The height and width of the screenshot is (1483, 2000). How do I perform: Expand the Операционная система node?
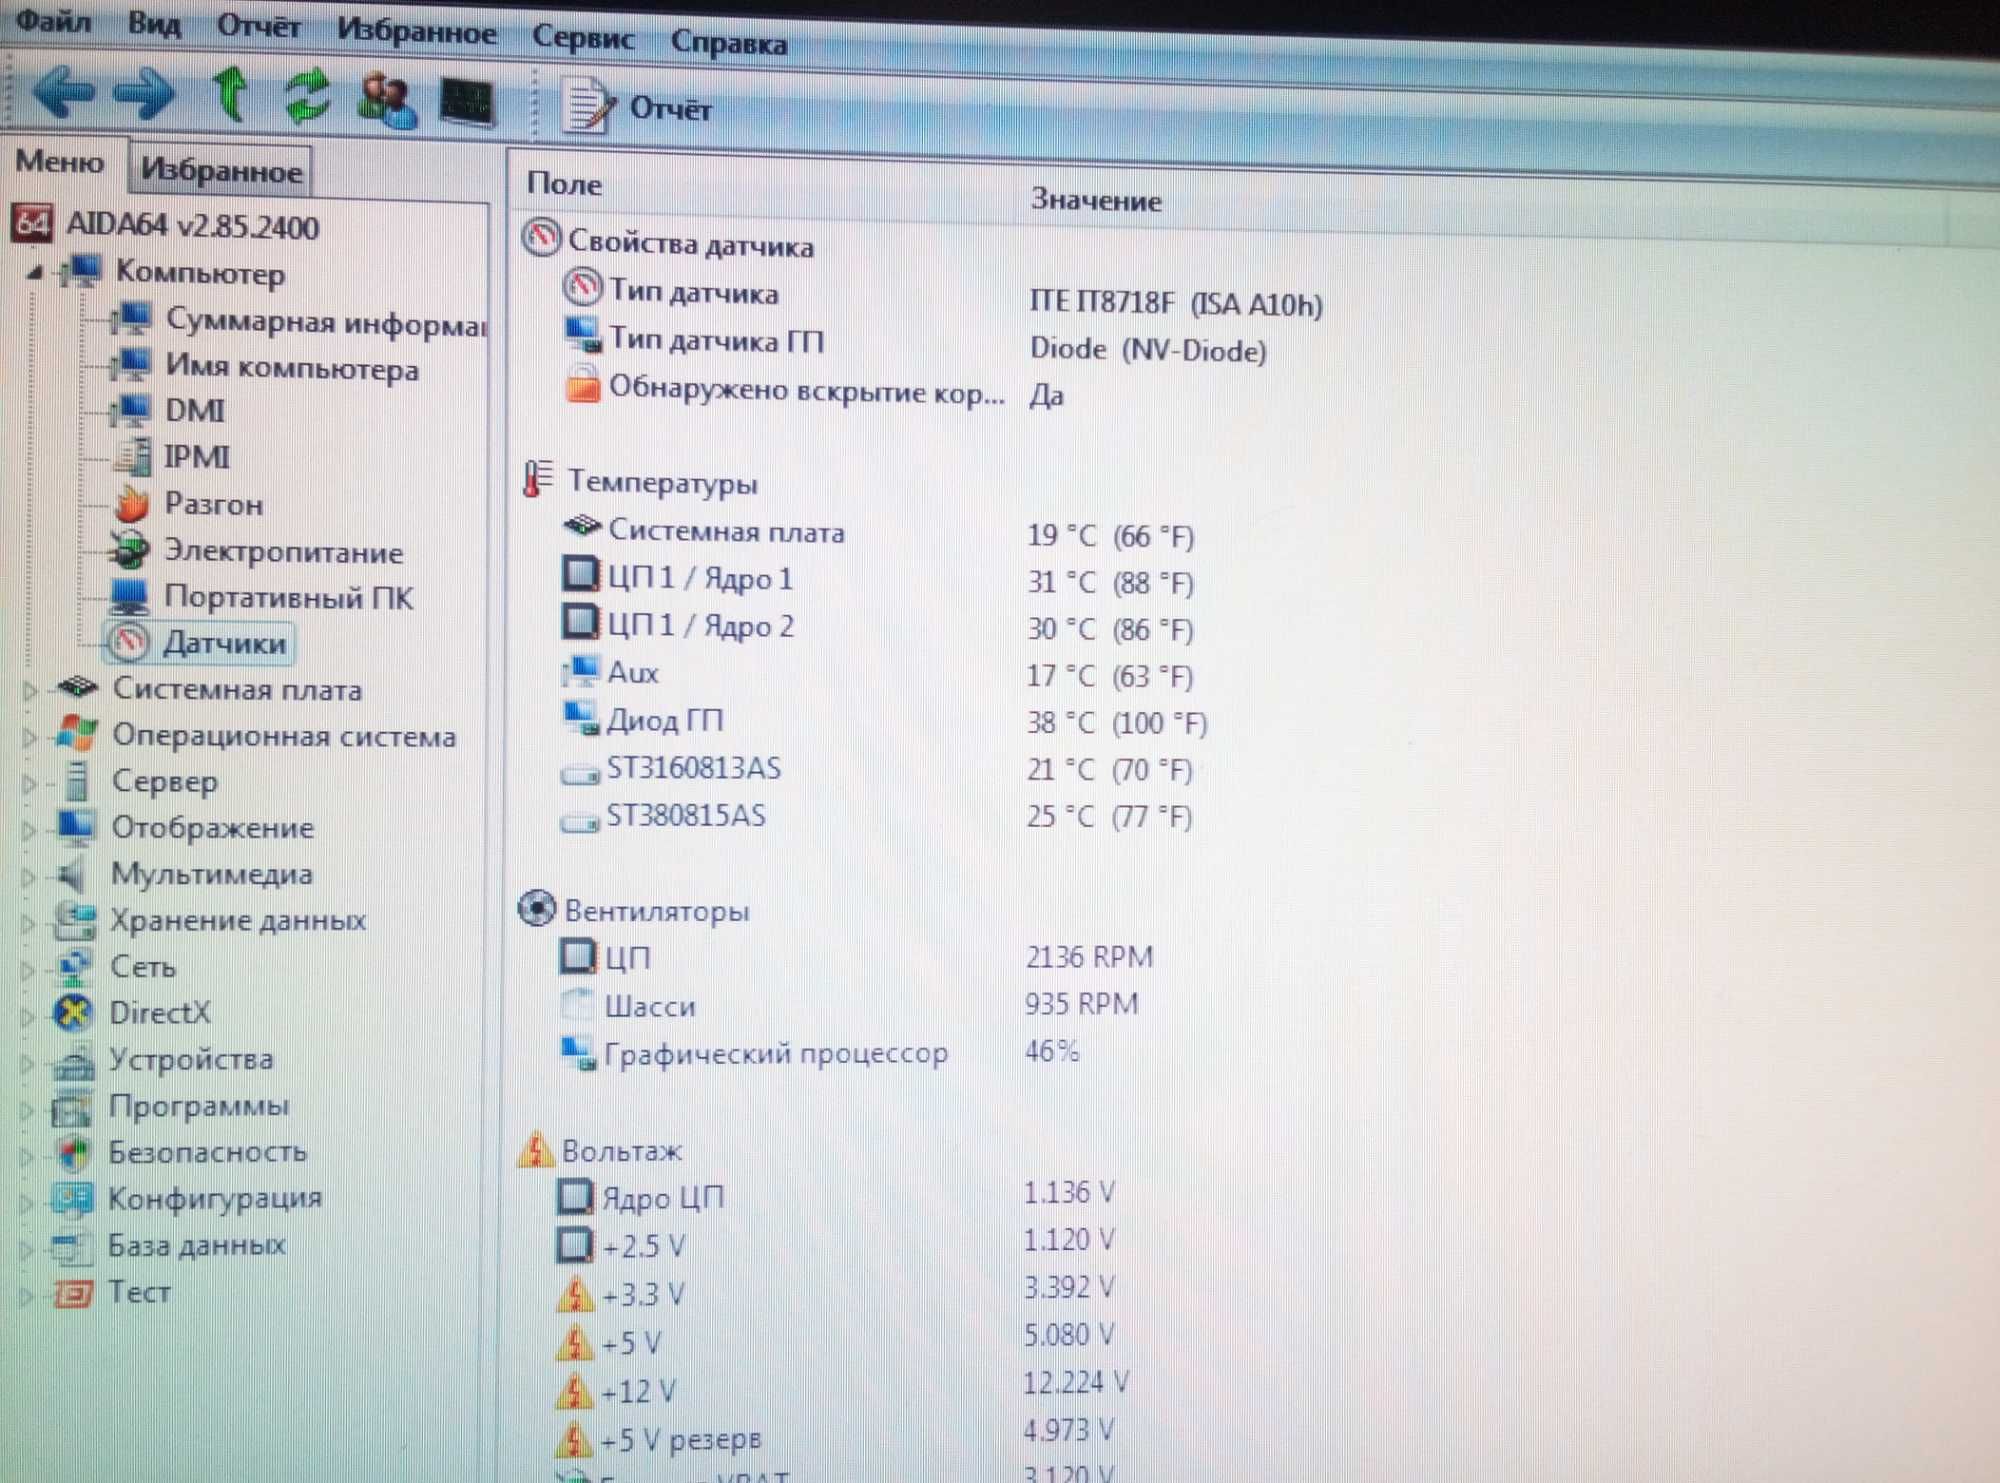(29, 737)
